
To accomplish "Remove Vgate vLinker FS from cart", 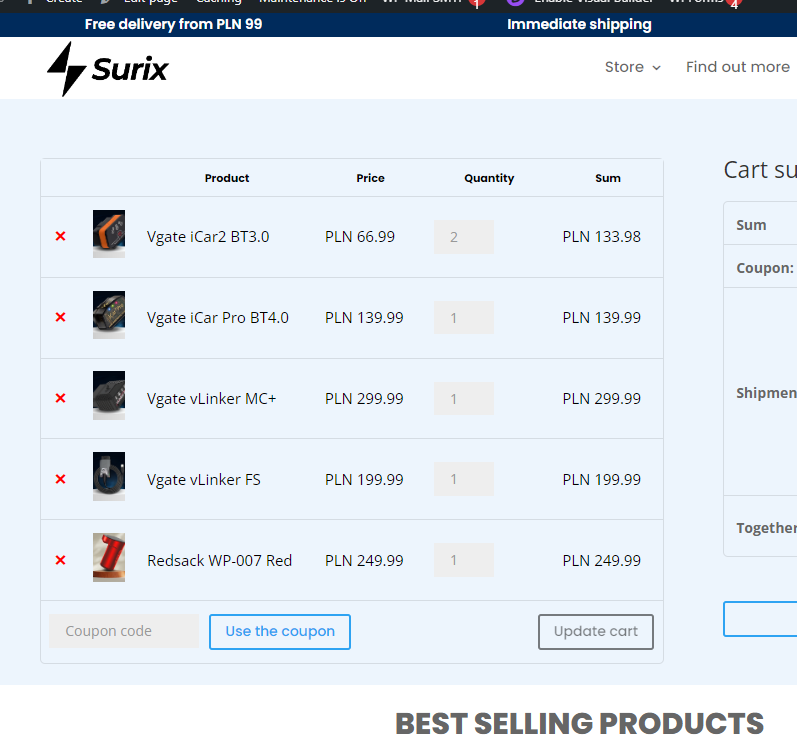I will point(60,479).
